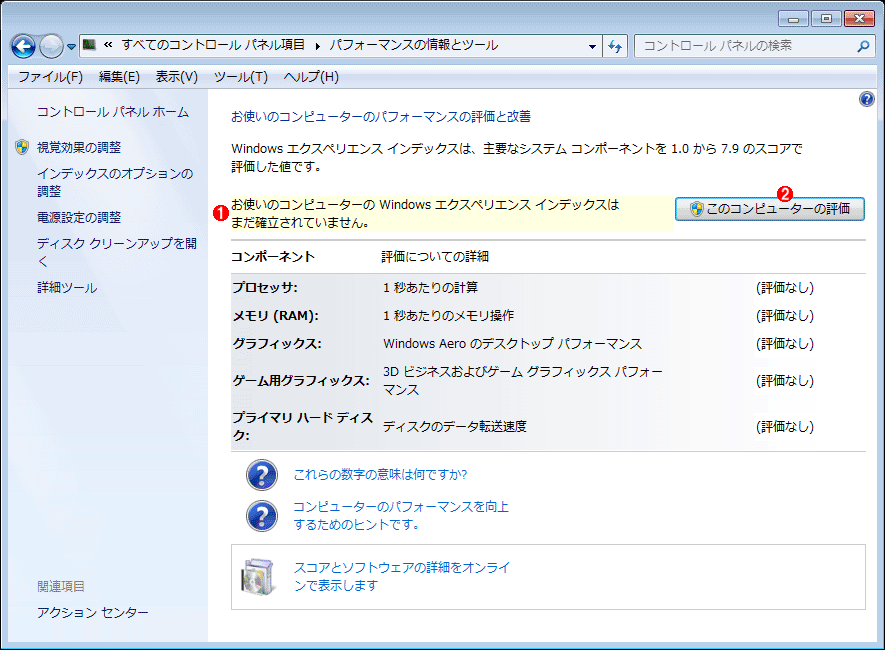The image size is (885, 650).
Task: Click help icon beside performance improvement hints
Action: point(262,516)
